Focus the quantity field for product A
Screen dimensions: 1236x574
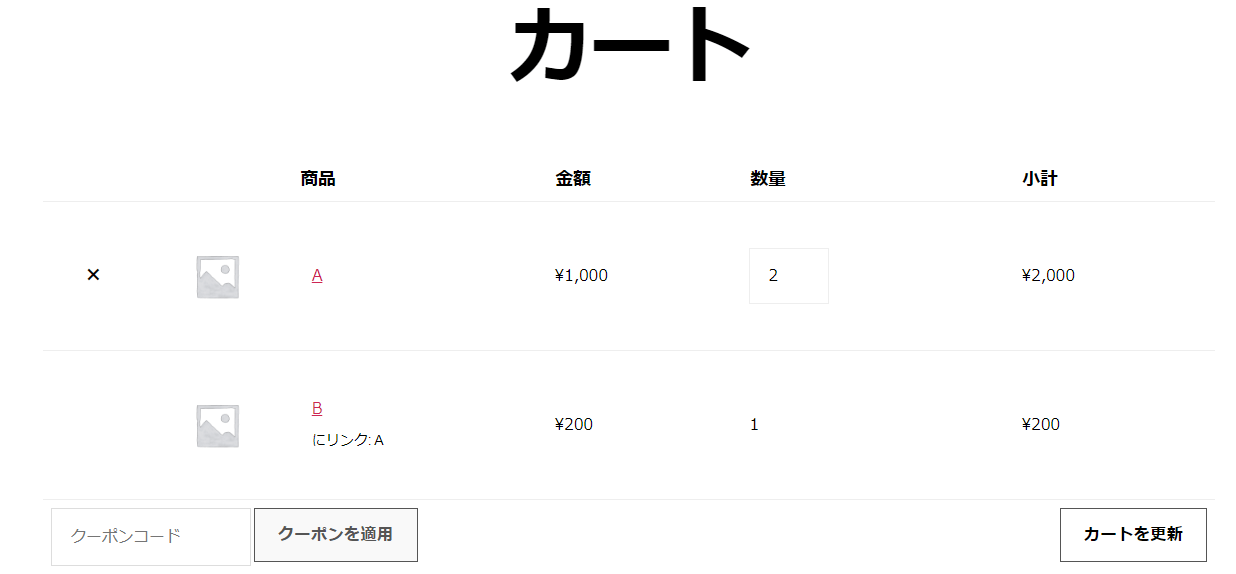(789, 276)
